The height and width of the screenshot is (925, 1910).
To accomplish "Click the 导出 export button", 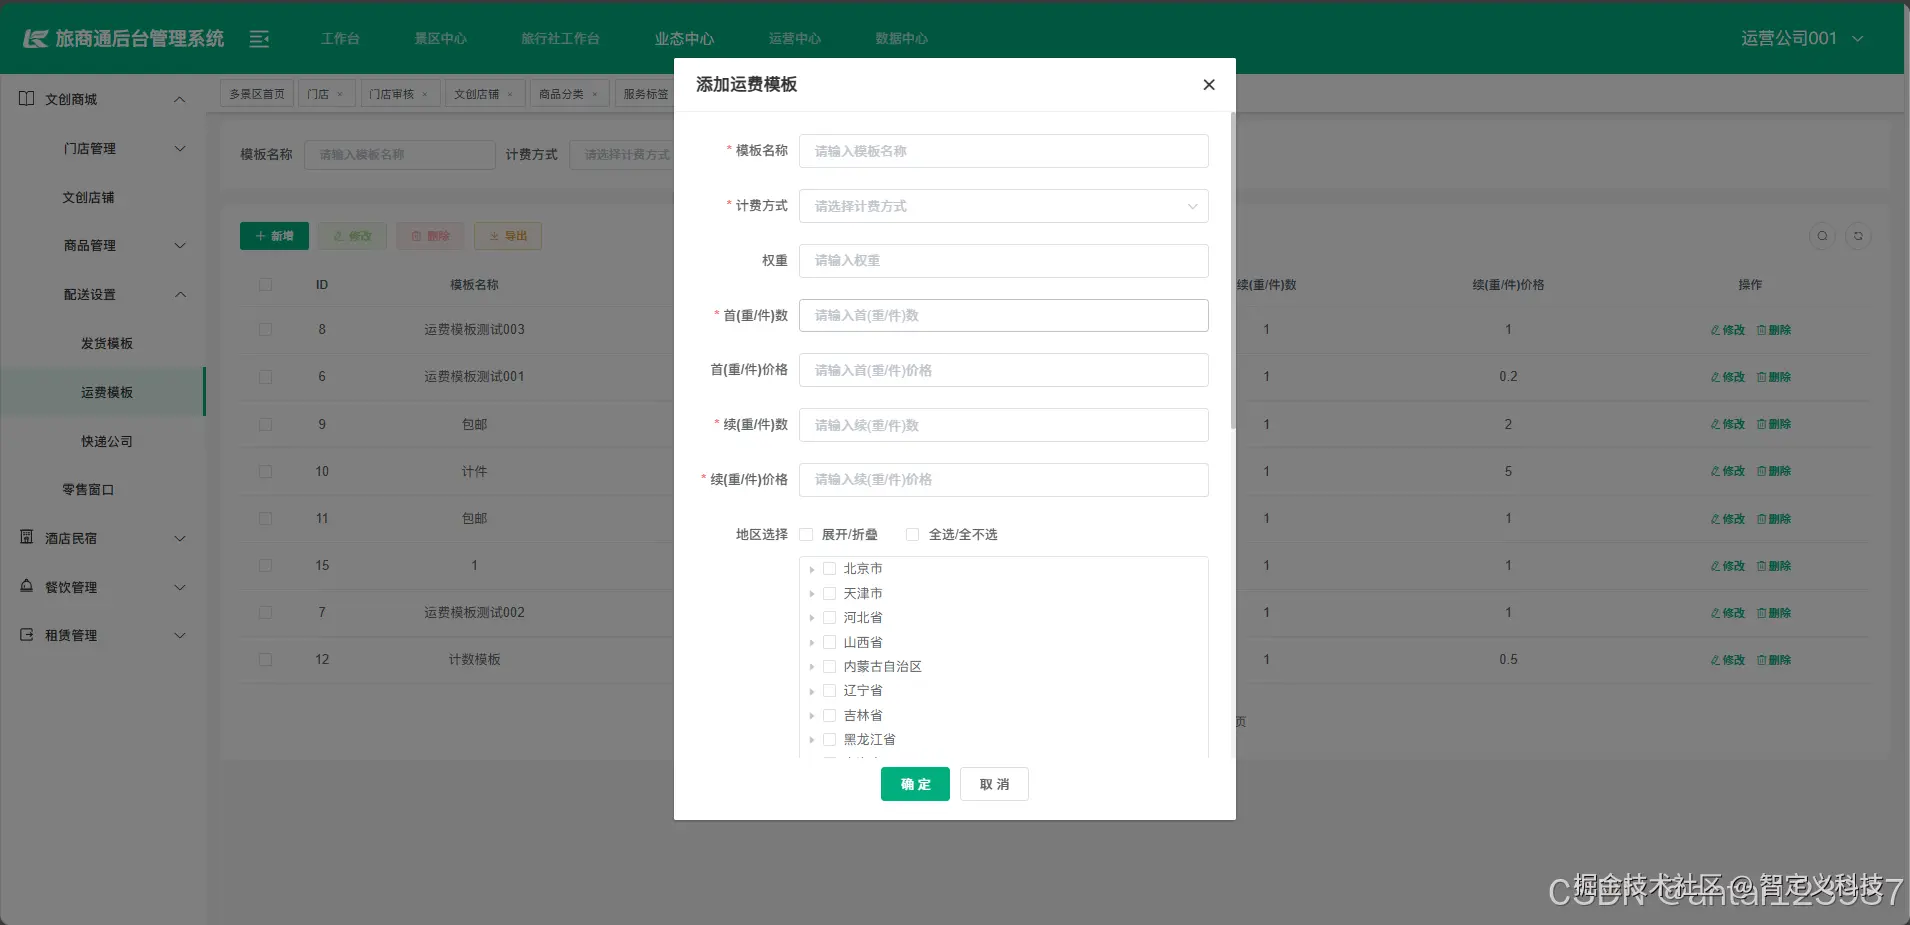I will [508, 236].
